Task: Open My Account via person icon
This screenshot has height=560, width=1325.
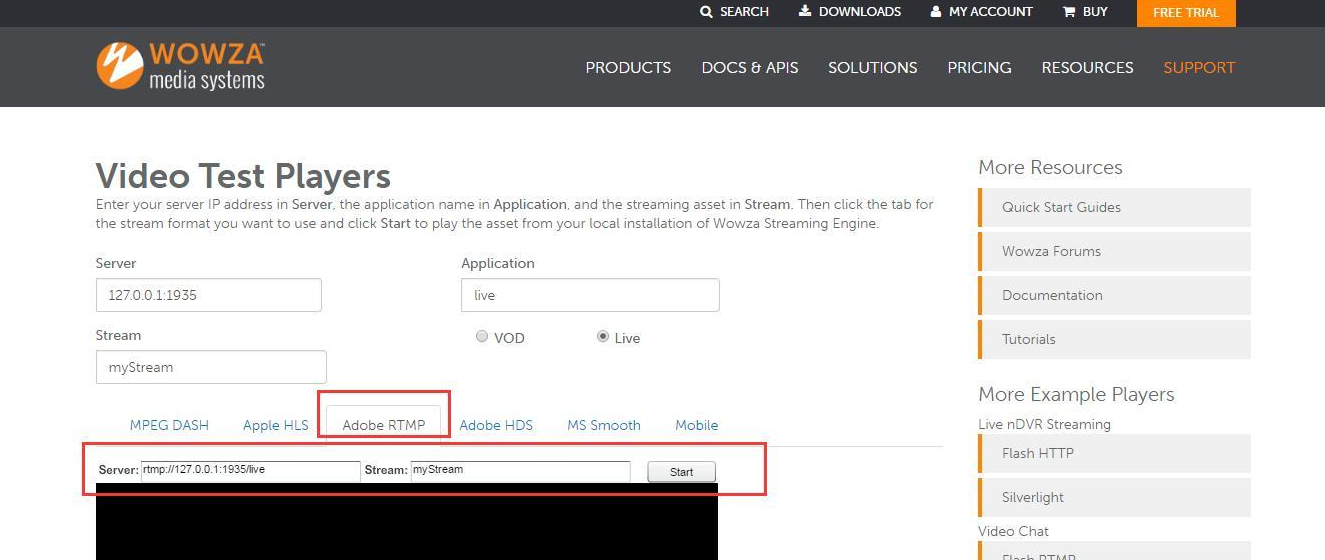Action: pyautogui.click(x=936, y=12)
